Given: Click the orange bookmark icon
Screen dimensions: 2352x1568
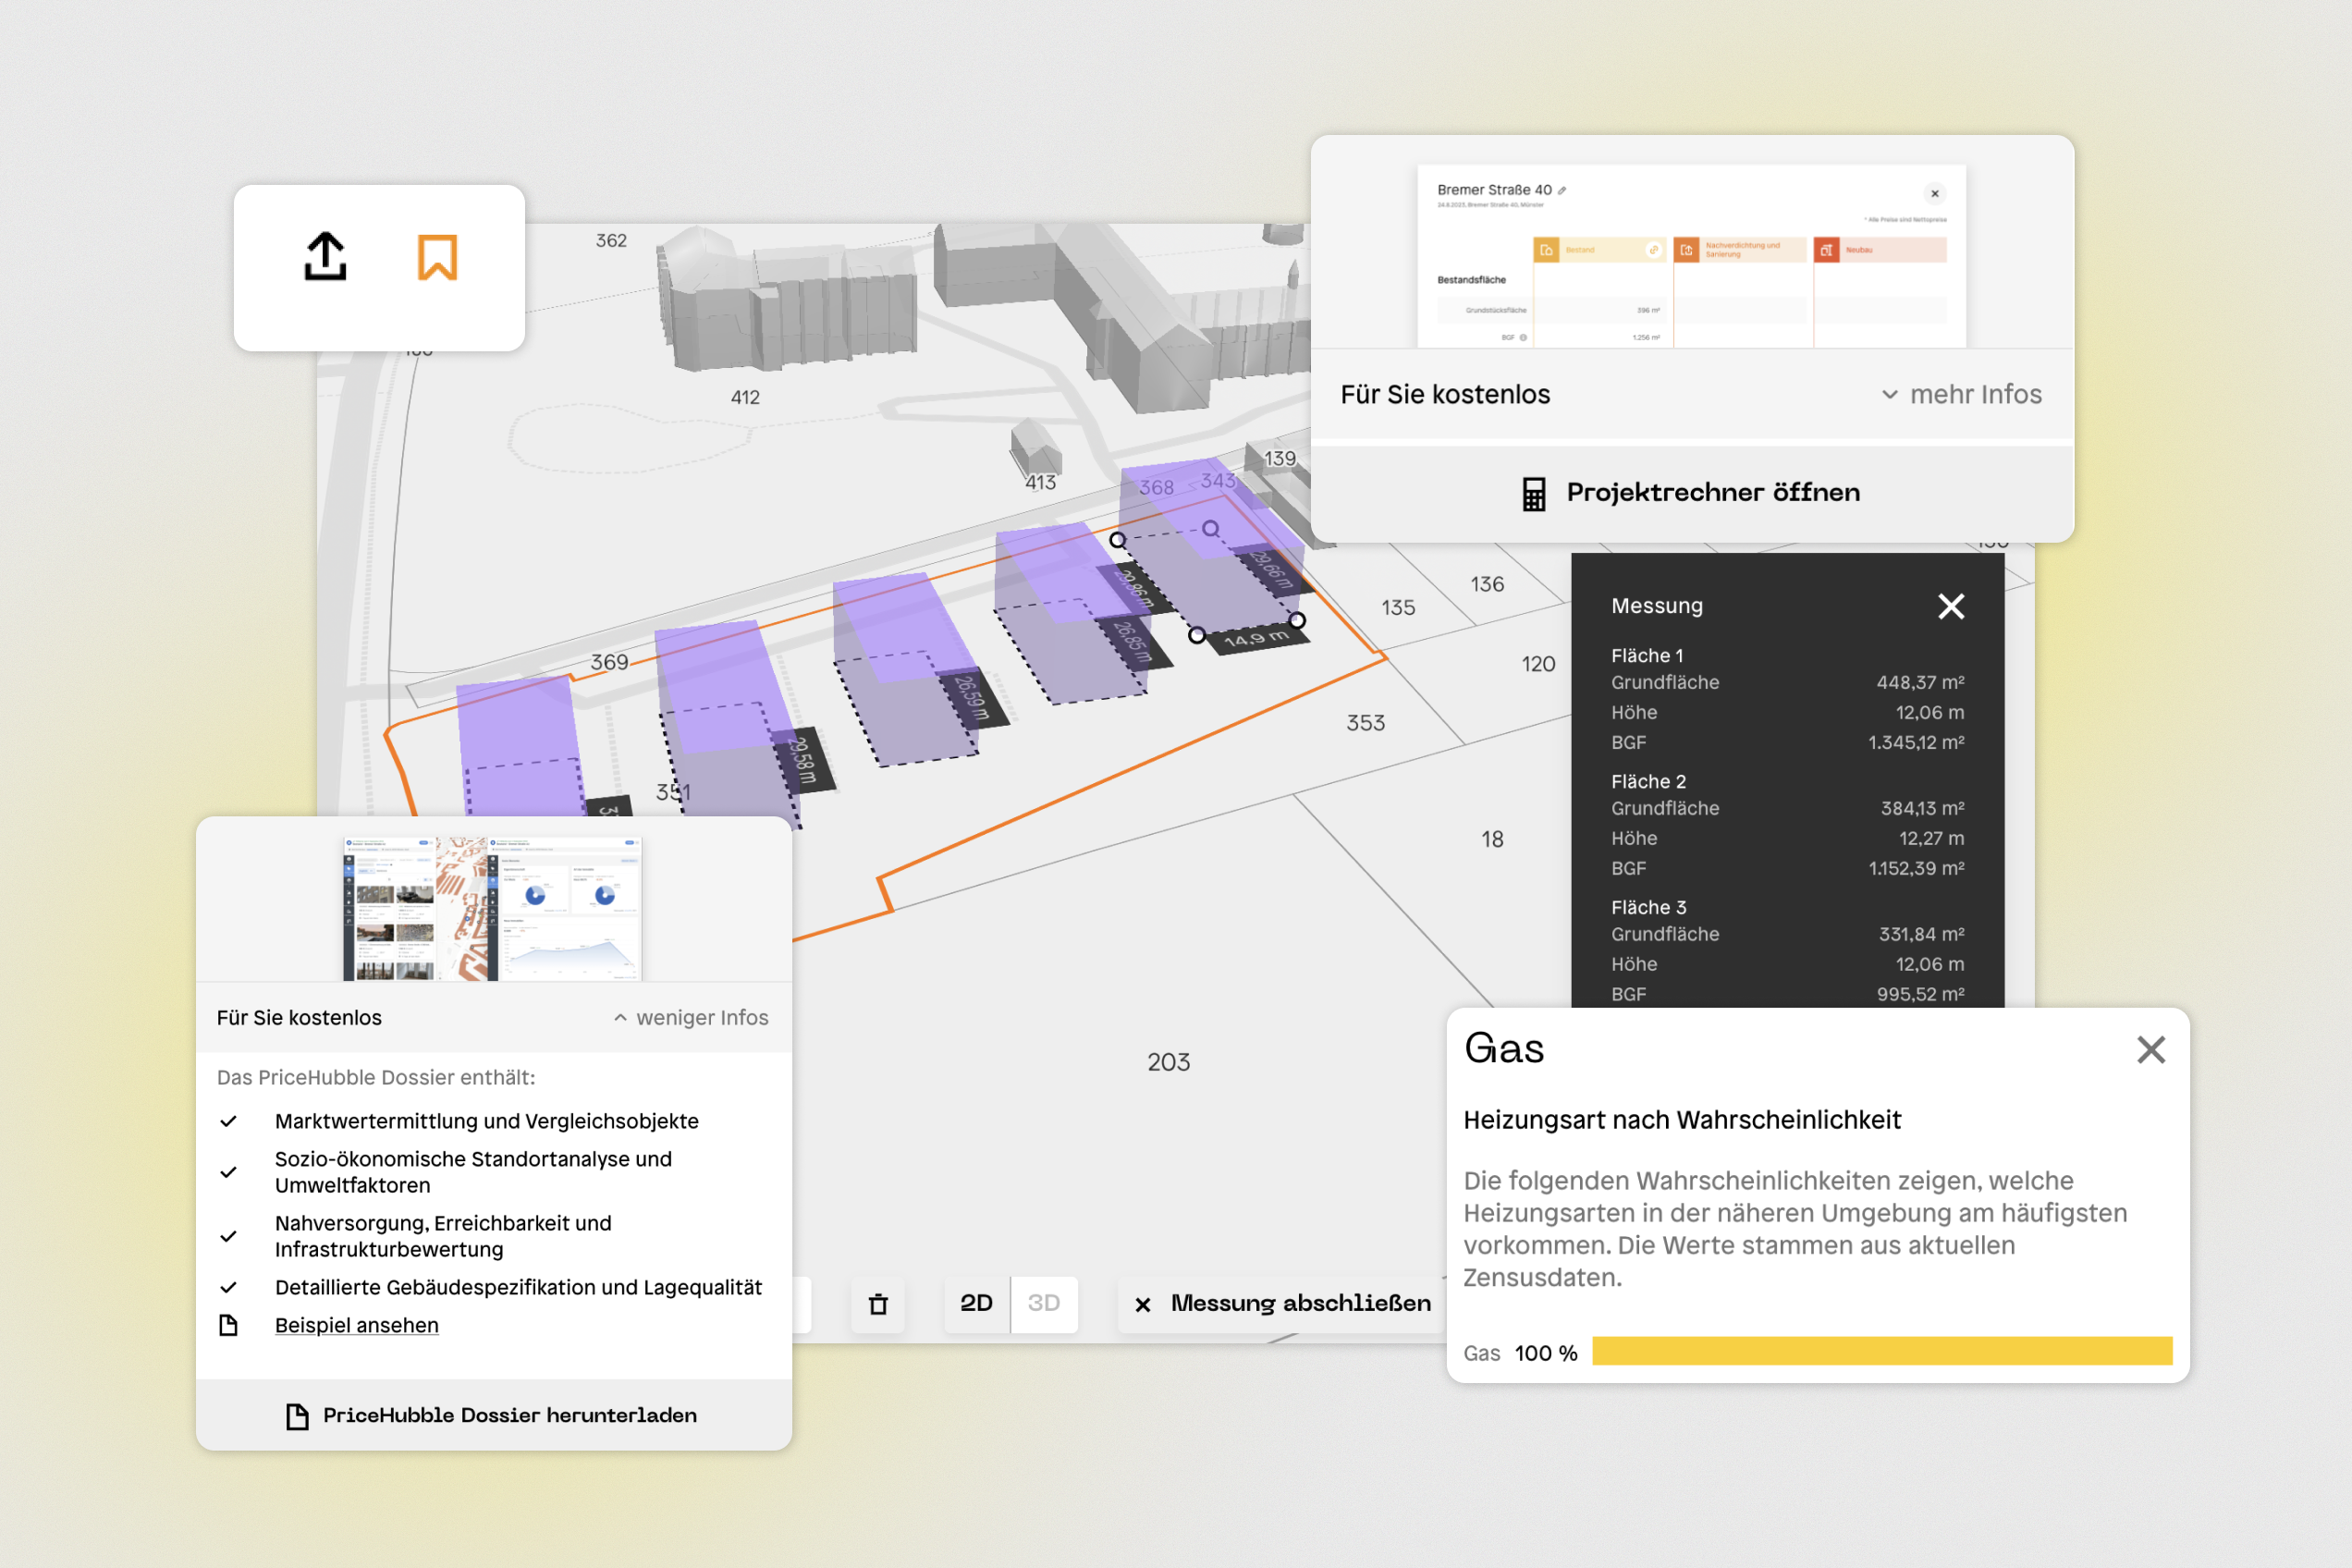Looking at the screenshot, I should [437, 257].
